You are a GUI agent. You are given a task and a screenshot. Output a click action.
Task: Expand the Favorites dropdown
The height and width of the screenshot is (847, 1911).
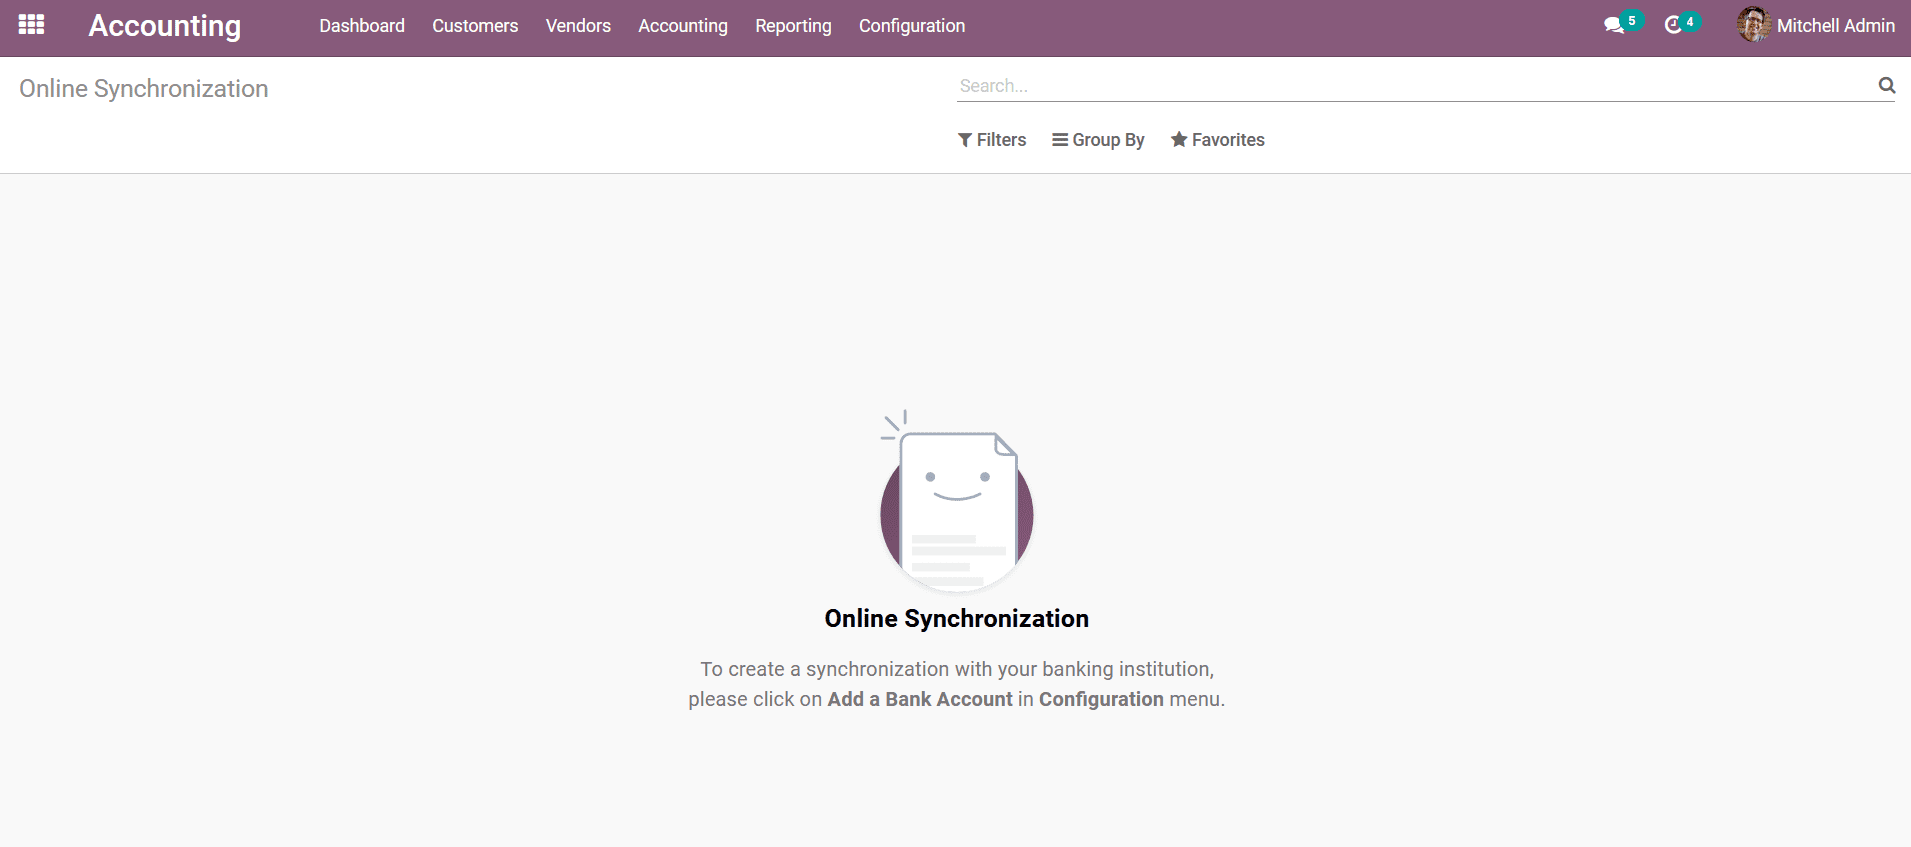tap(1218, 140)
